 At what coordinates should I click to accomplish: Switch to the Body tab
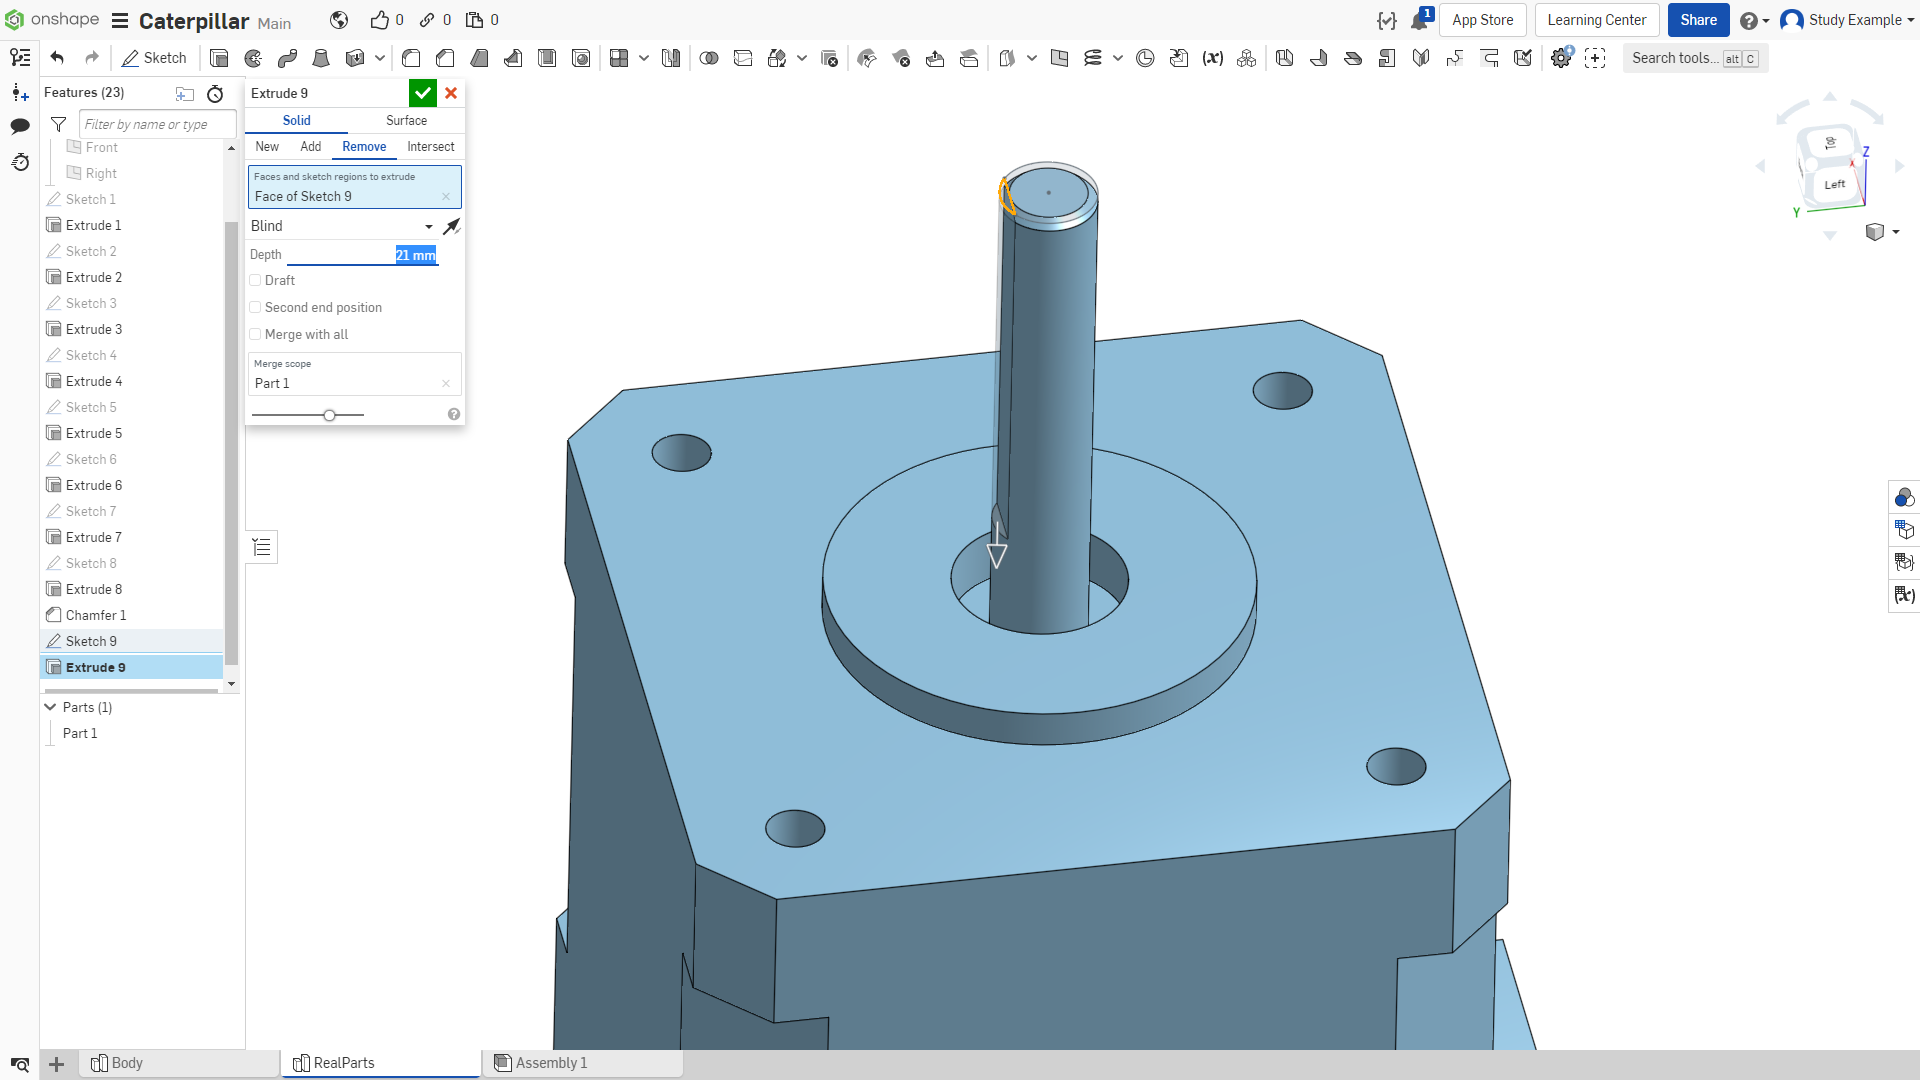(x=179, y=1063)
